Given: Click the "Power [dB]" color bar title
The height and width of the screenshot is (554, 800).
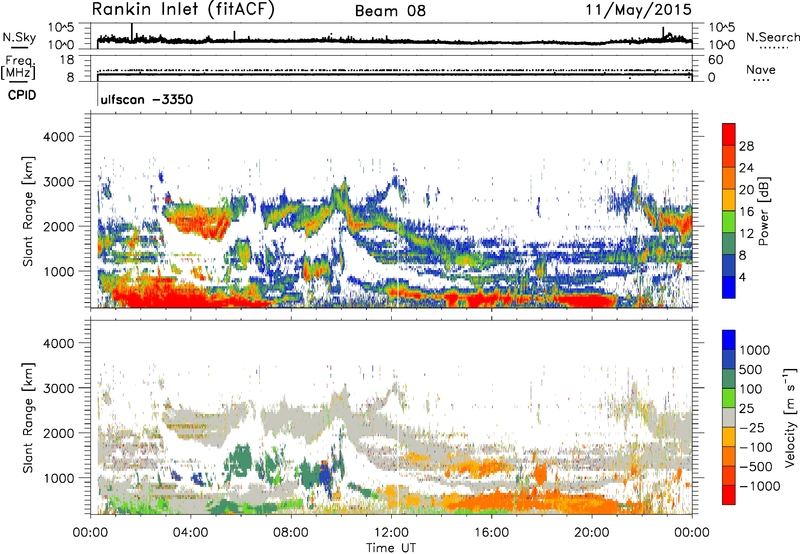Looking at the screenshot, I should pos(764,211).
